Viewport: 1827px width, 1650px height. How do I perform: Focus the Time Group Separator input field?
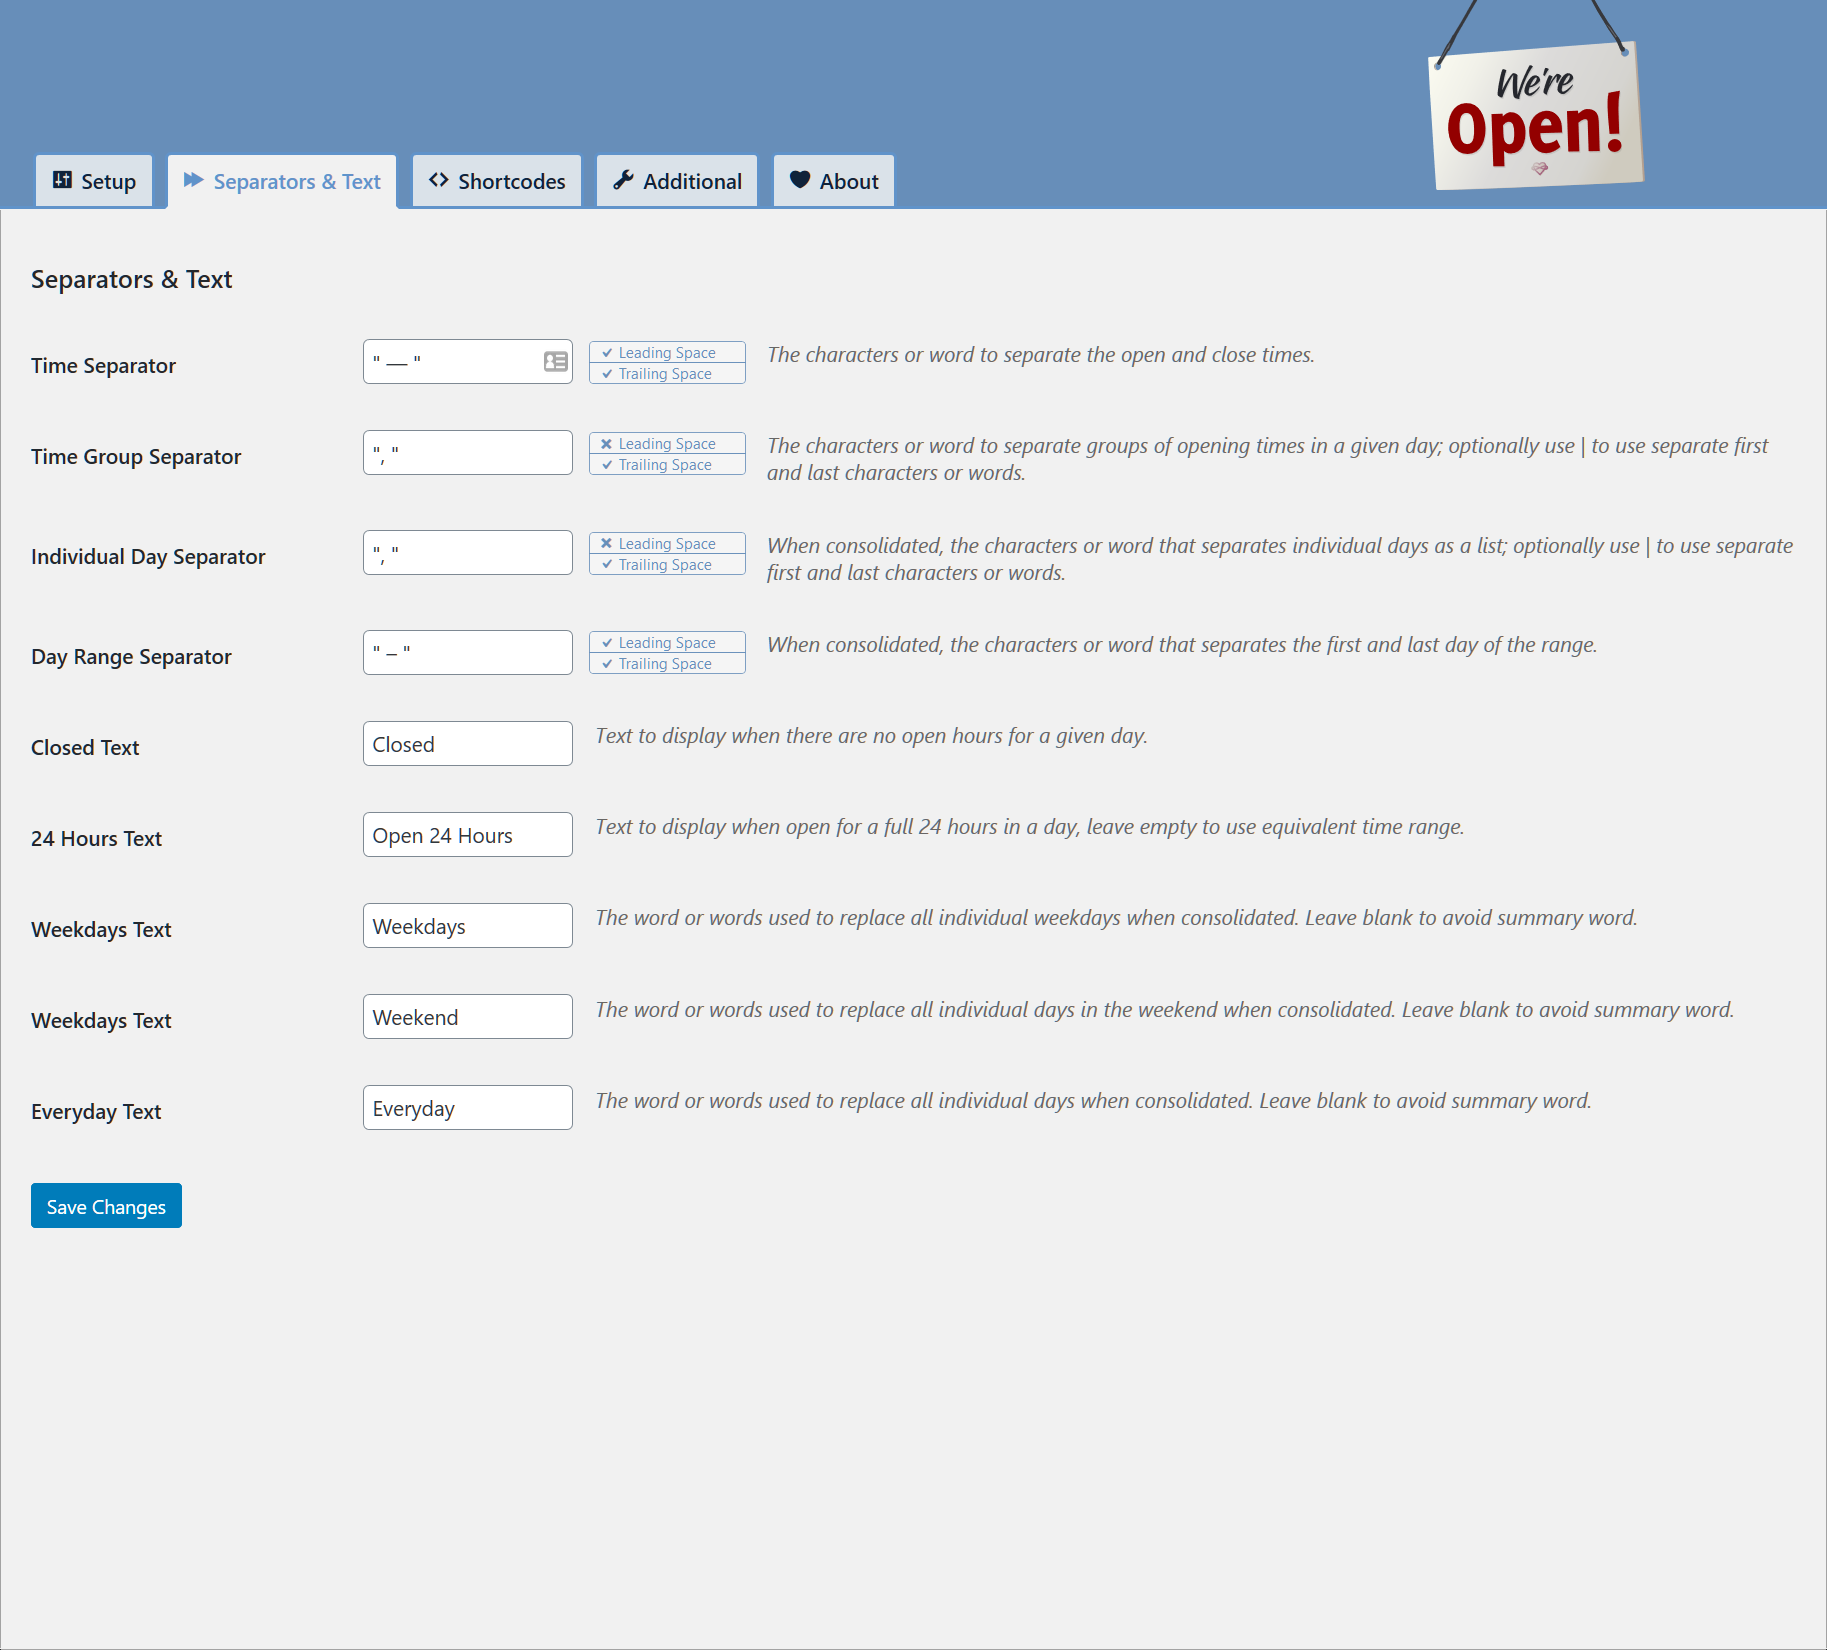coord(468,452)
